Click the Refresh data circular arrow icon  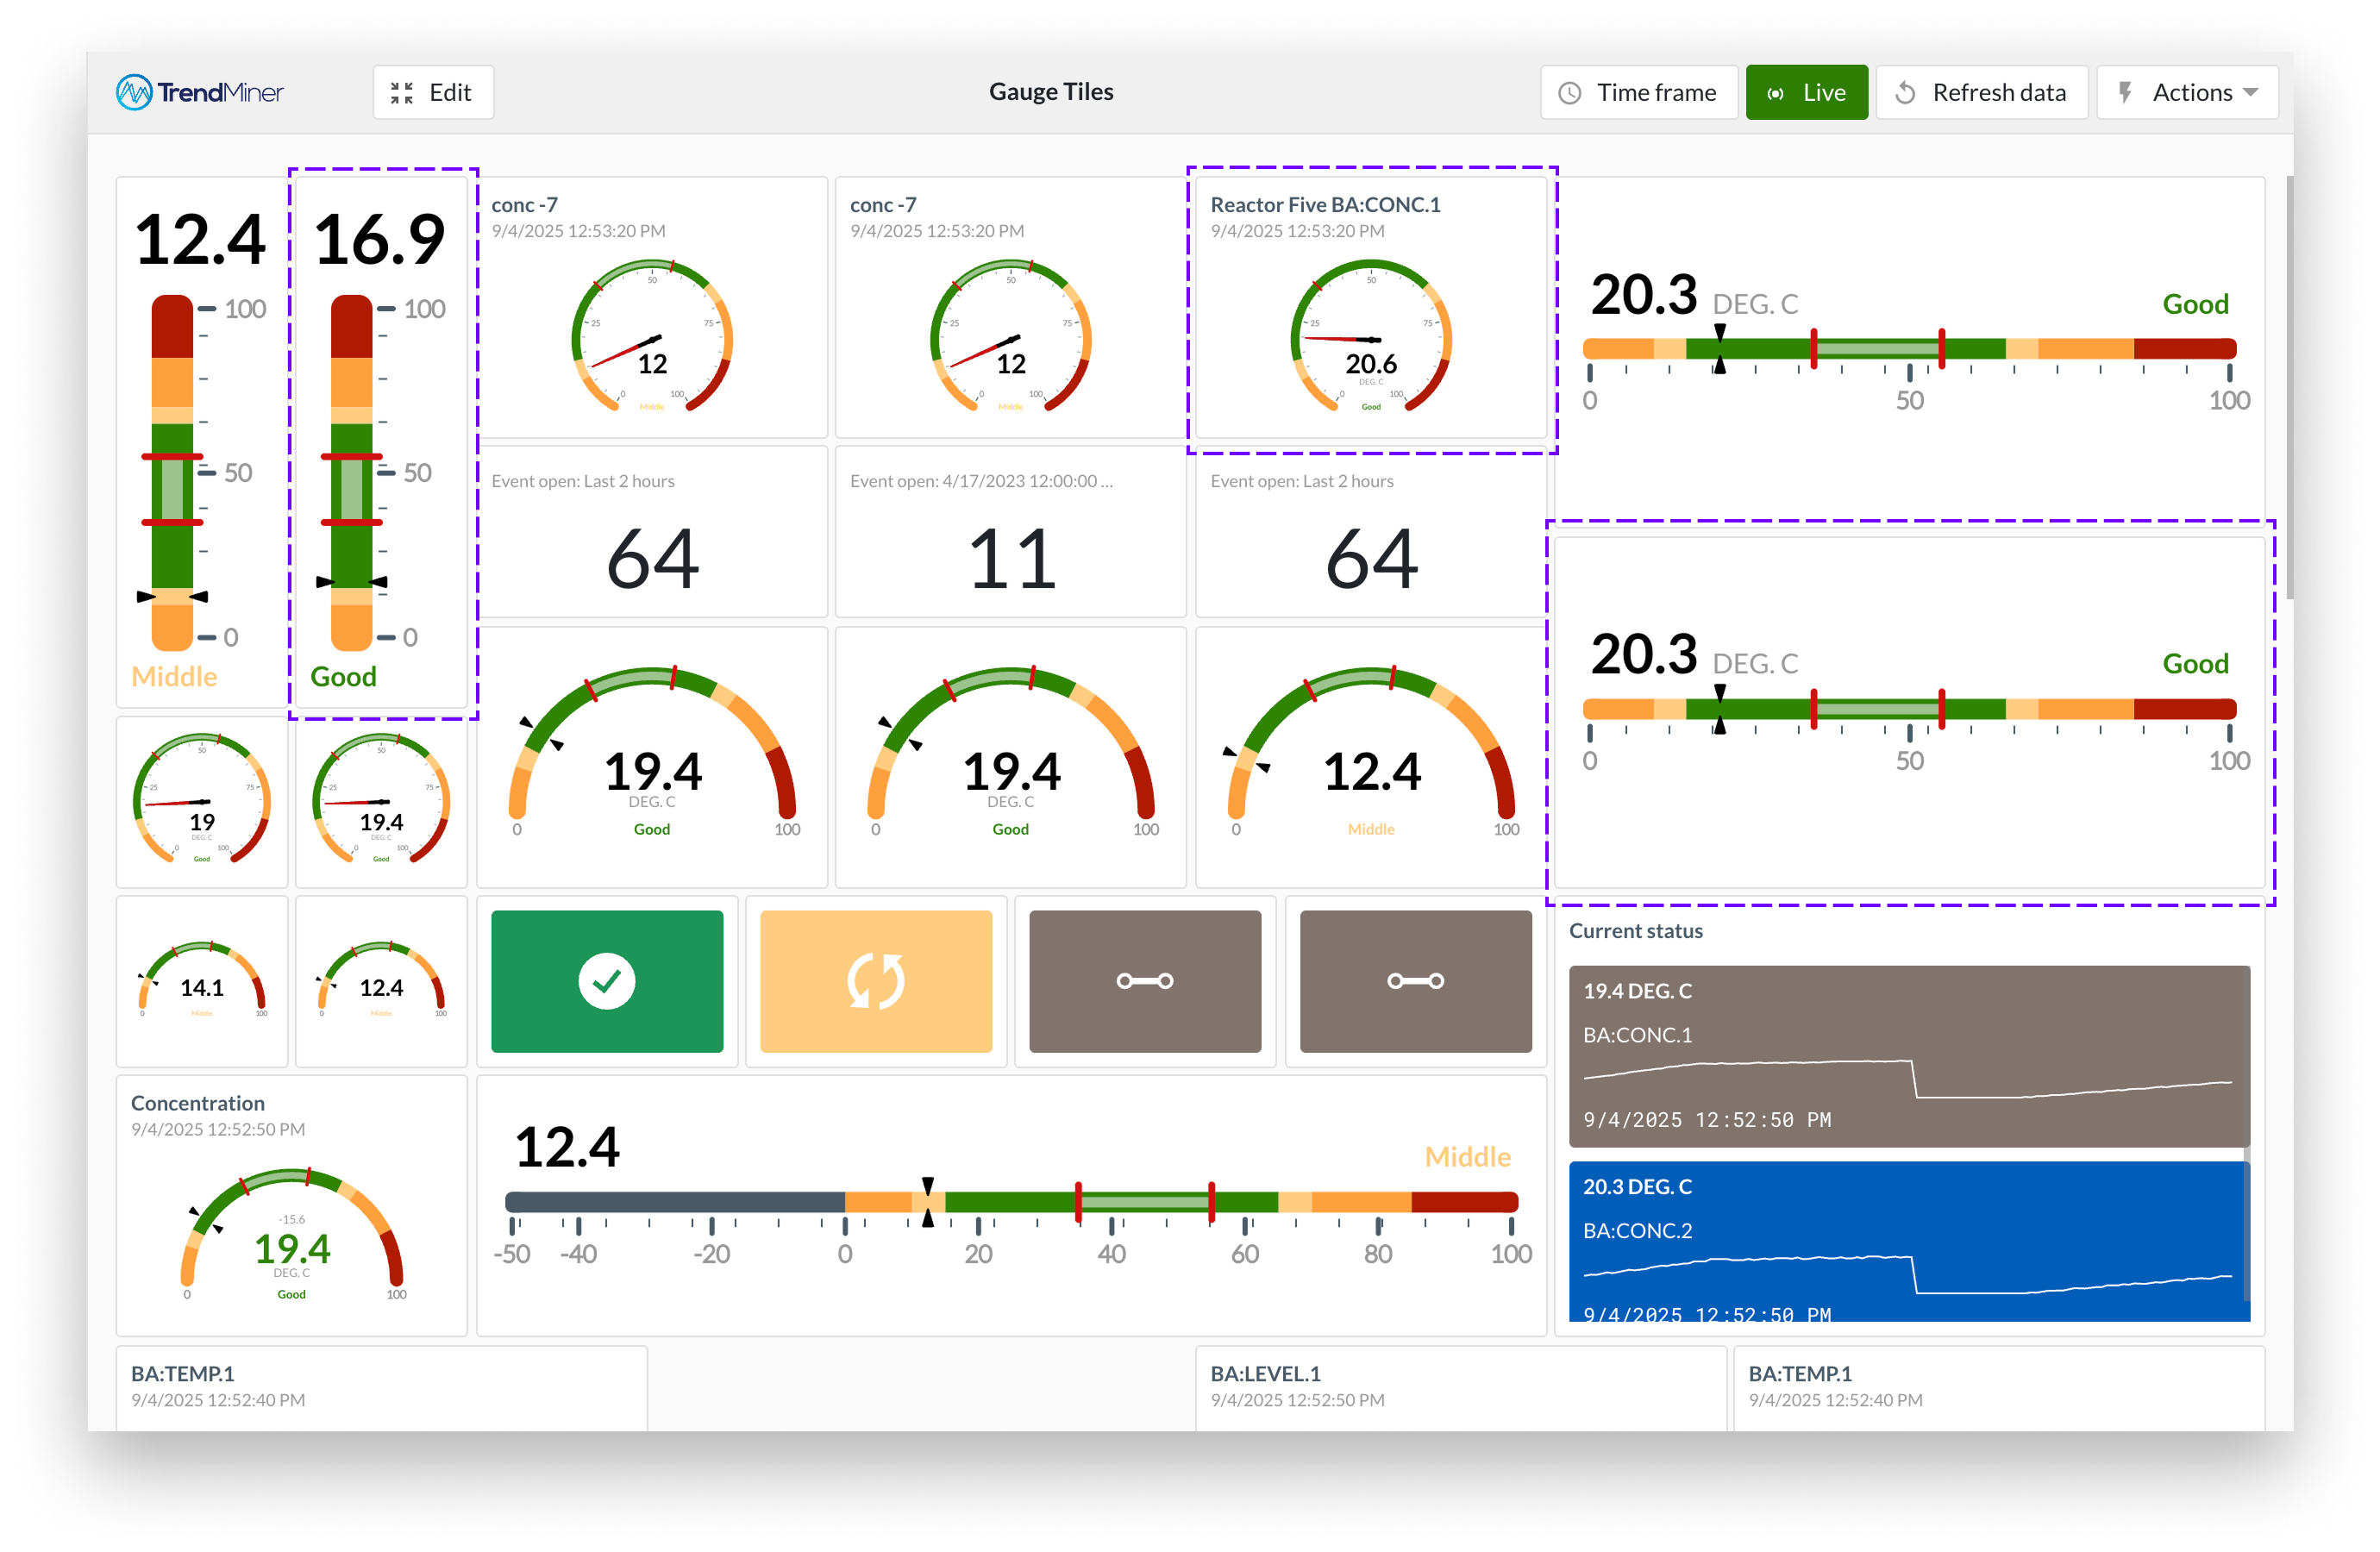tap(1905, 93)
